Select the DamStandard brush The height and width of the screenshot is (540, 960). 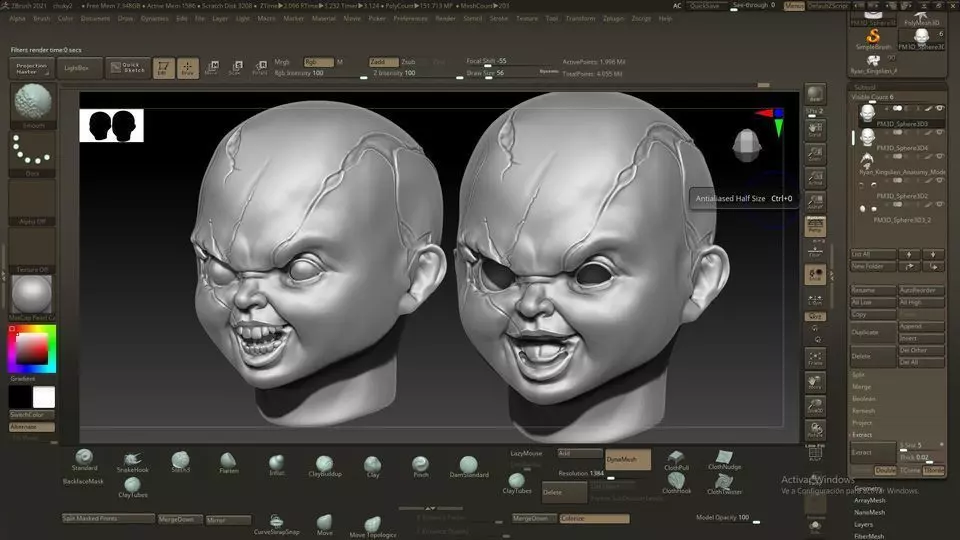(x=469, y=467)
